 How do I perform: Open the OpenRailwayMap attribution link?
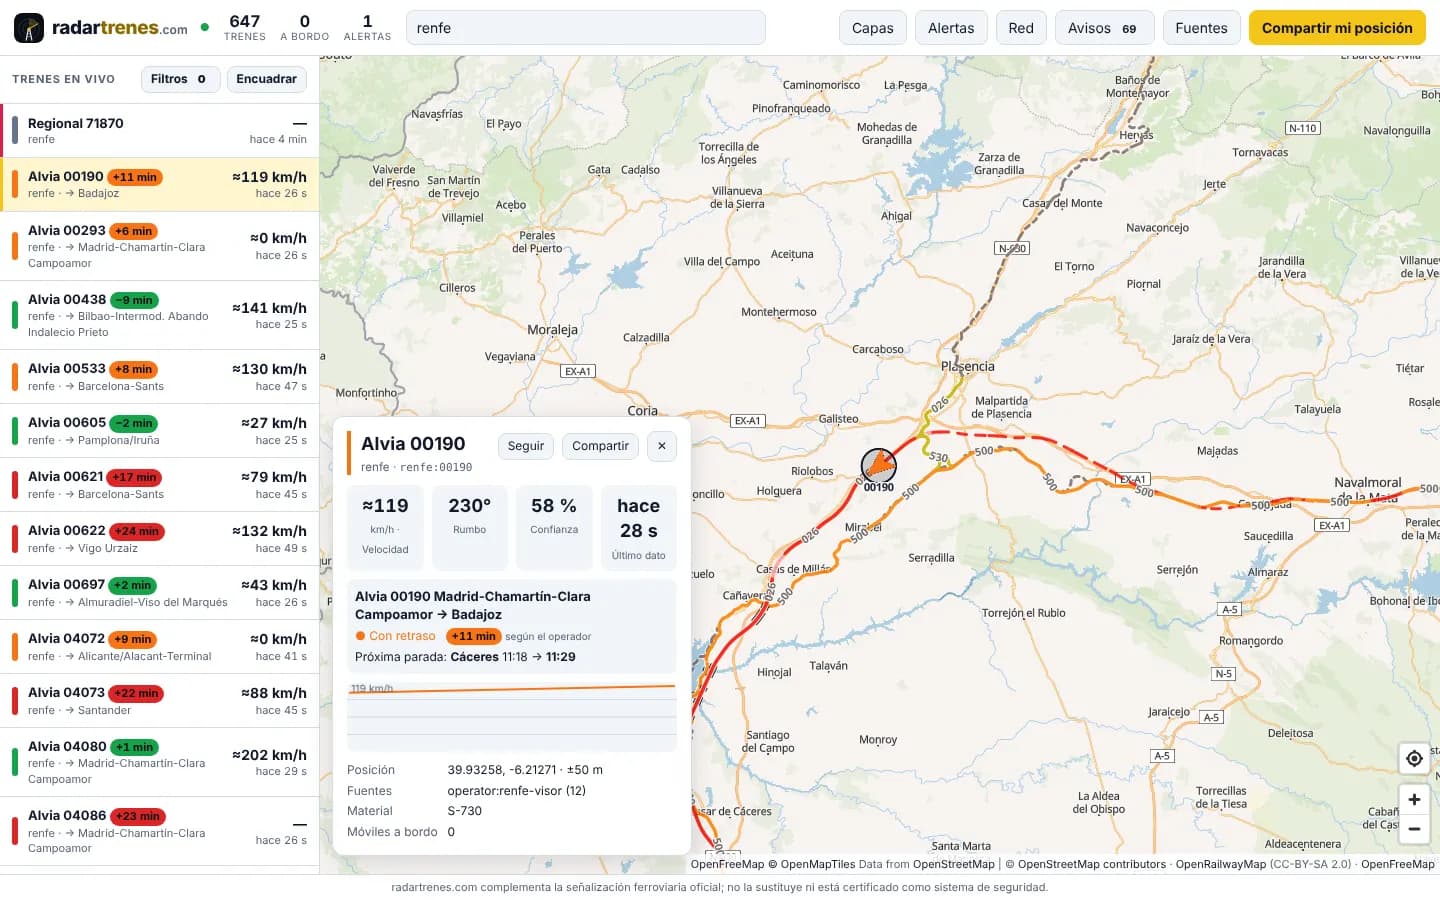pos(1221,864)
